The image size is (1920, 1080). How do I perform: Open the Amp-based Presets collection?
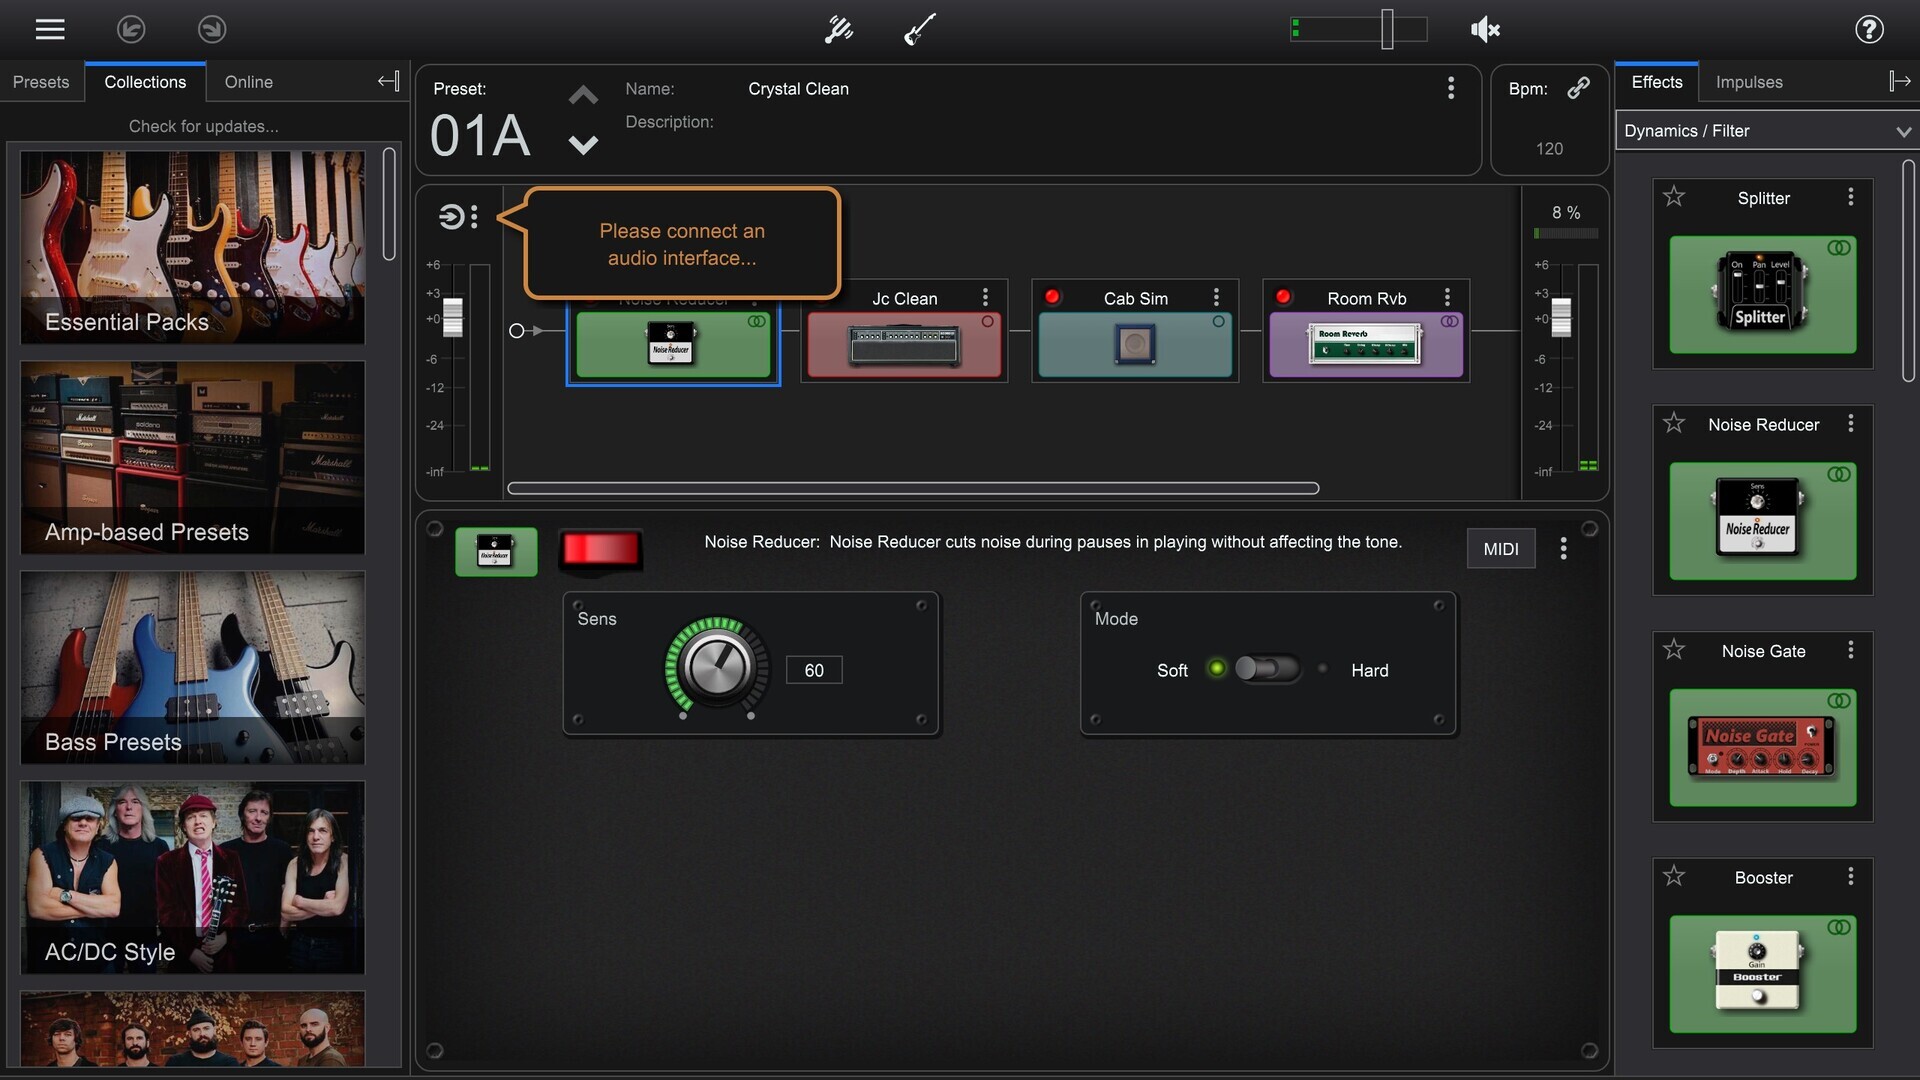click(x=193, y=457)
